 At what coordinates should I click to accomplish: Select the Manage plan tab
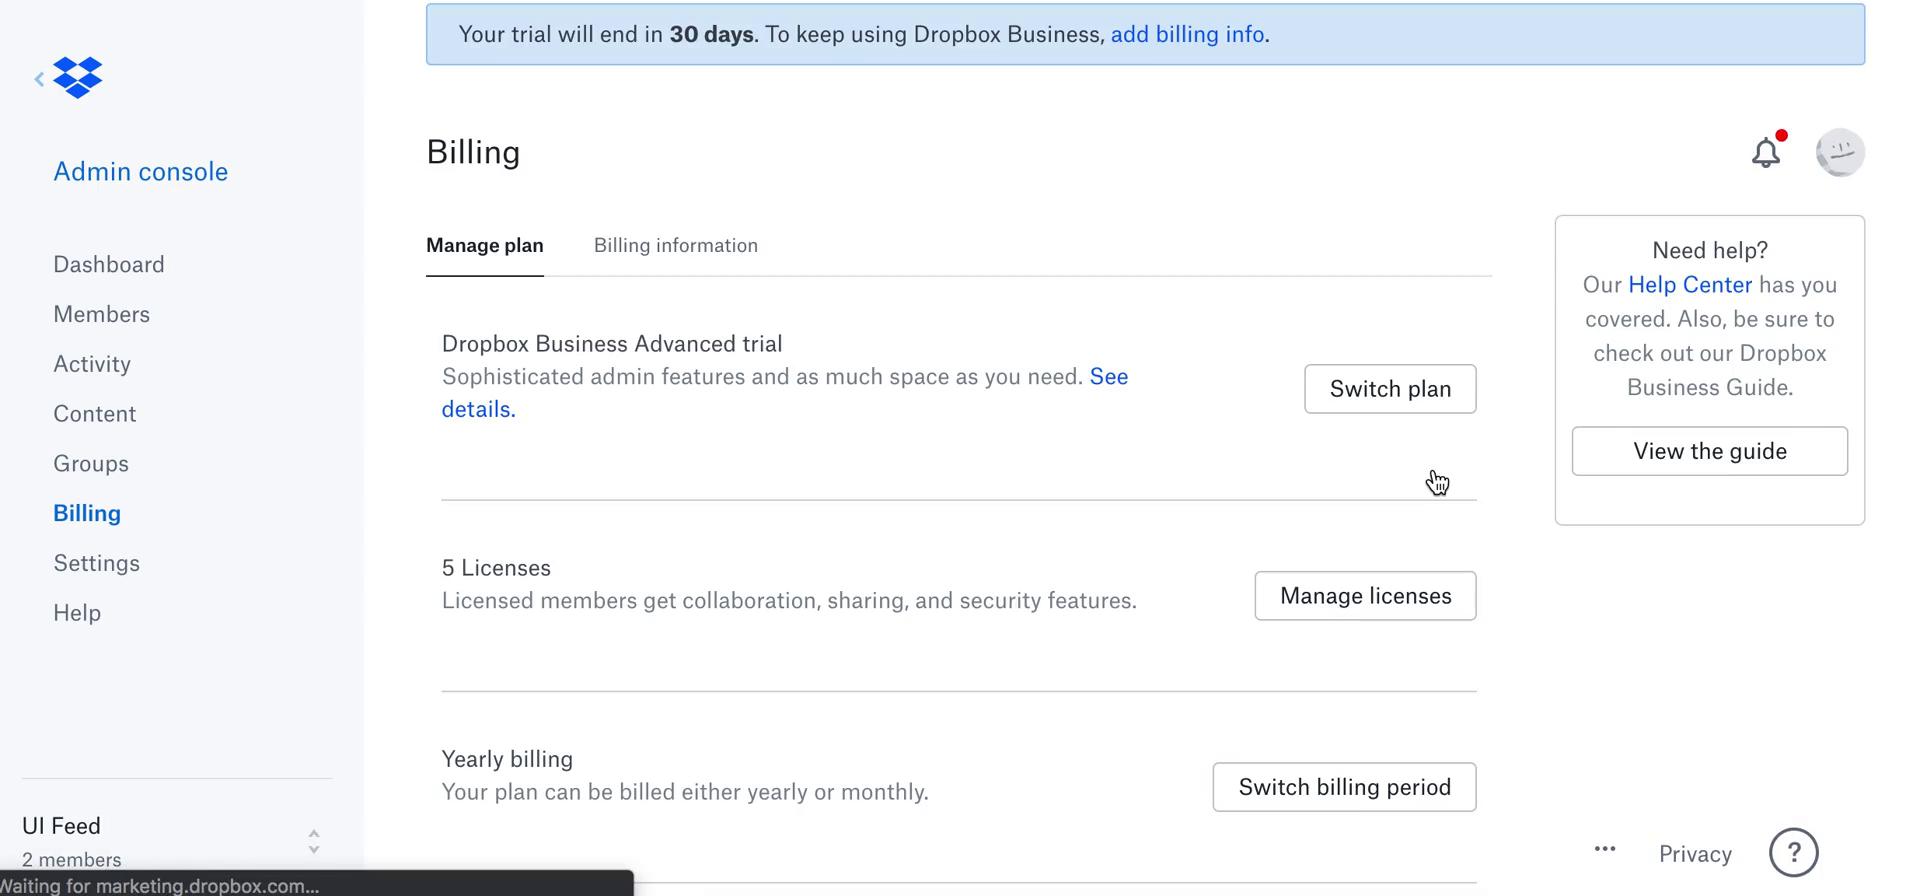[485, 246]
